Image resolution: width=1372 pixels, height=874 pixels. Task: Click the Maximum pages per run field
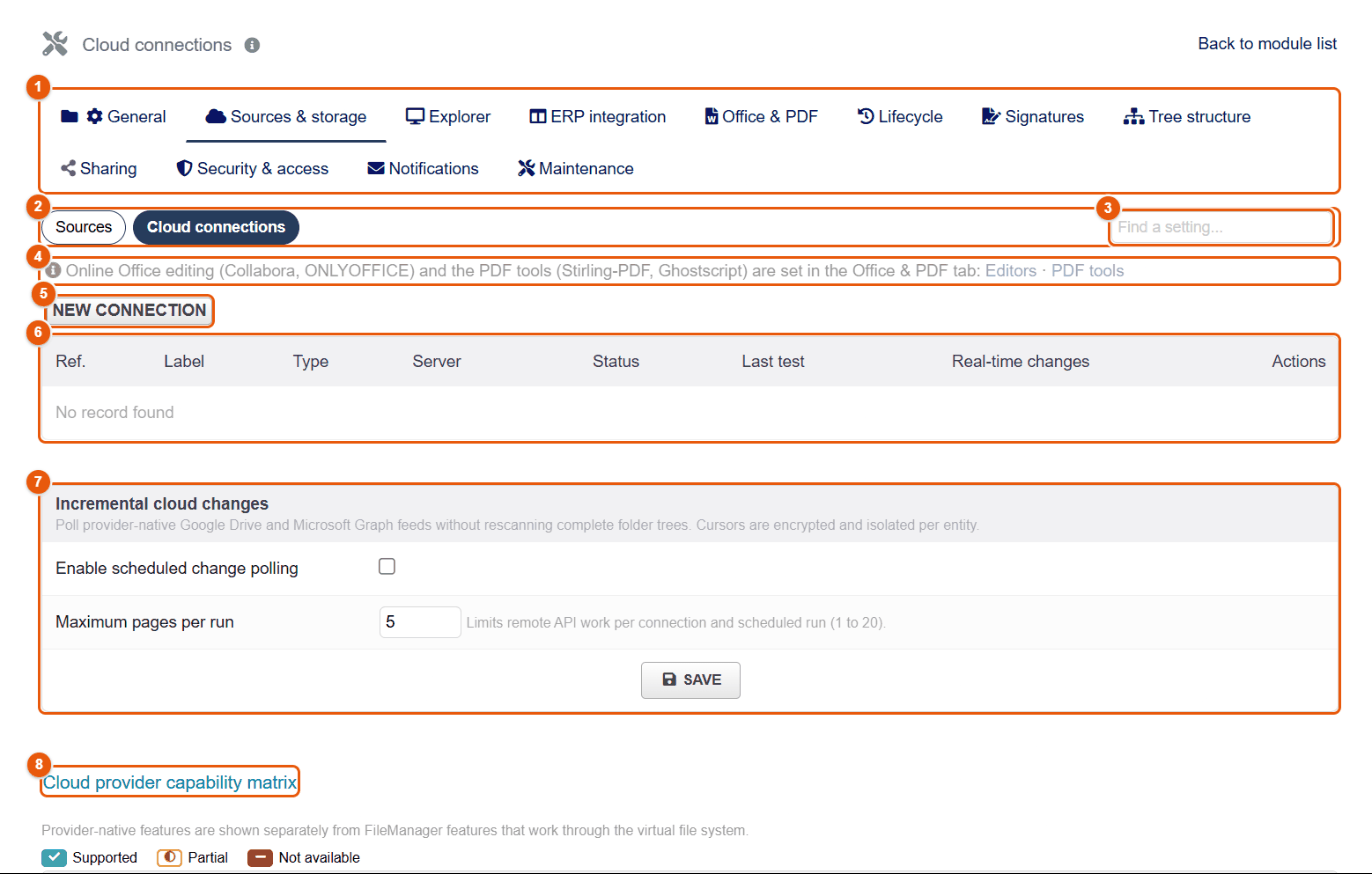(420, 622)
